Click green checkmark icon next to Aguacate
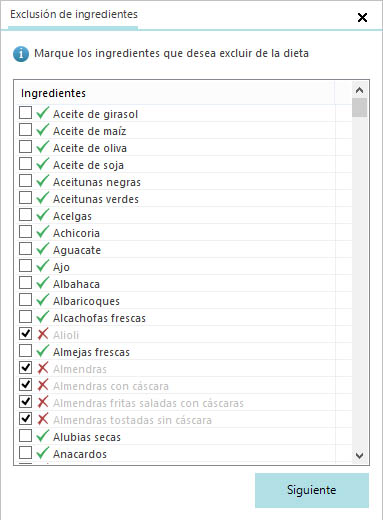The image size is (383, 520). tap(43, 249)
